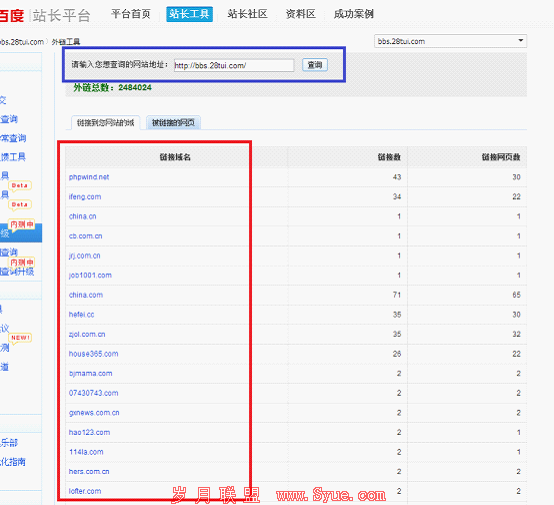Screen dimensions: 554x505
Task: Open the 乐部 sidebar link
Action: 9,442
